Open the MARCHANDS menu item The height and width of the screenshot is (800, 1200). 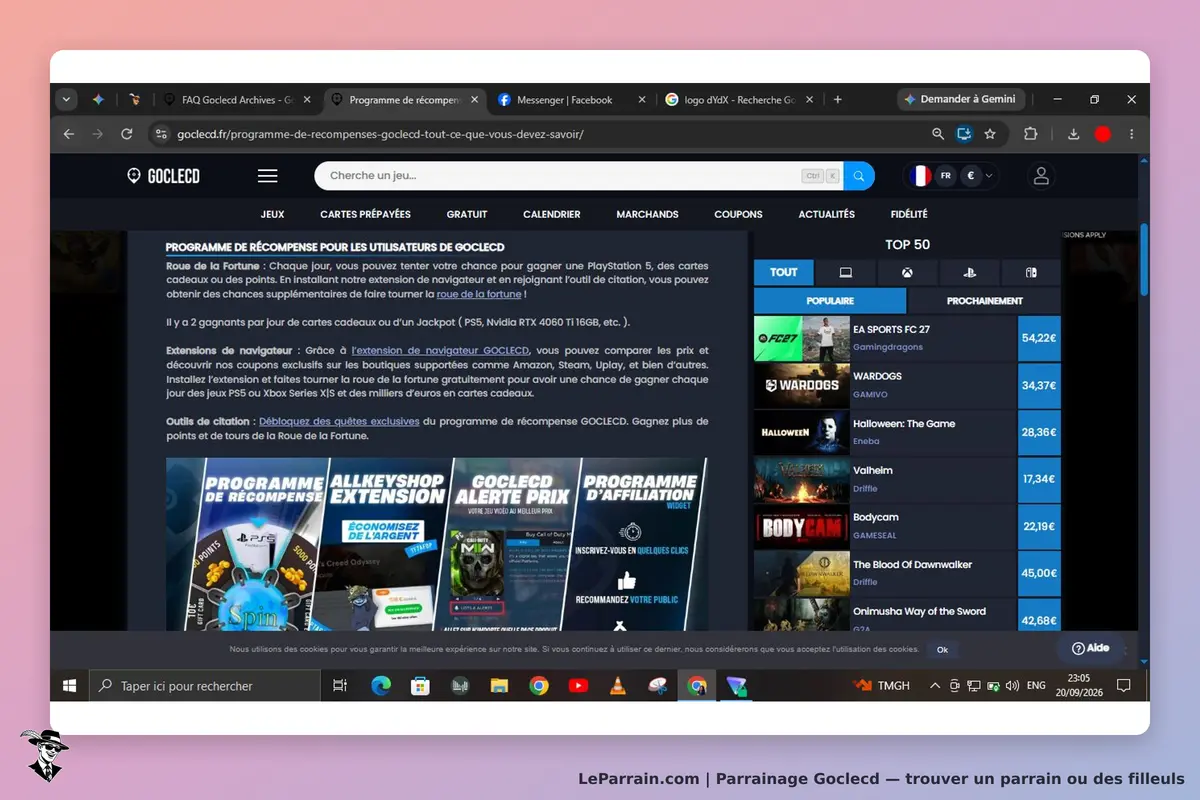647,214
